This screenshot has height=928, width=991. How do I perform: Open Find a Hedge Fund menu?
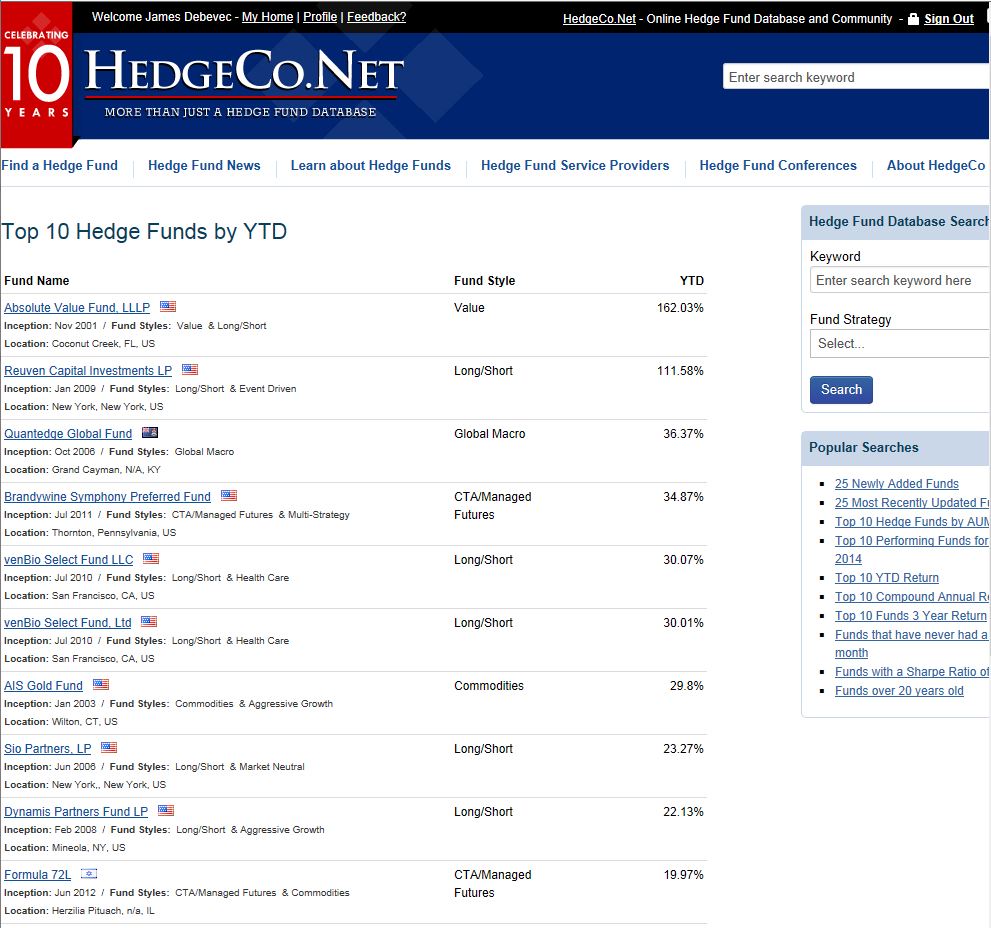pyautogui.click(x=59, y=166)
